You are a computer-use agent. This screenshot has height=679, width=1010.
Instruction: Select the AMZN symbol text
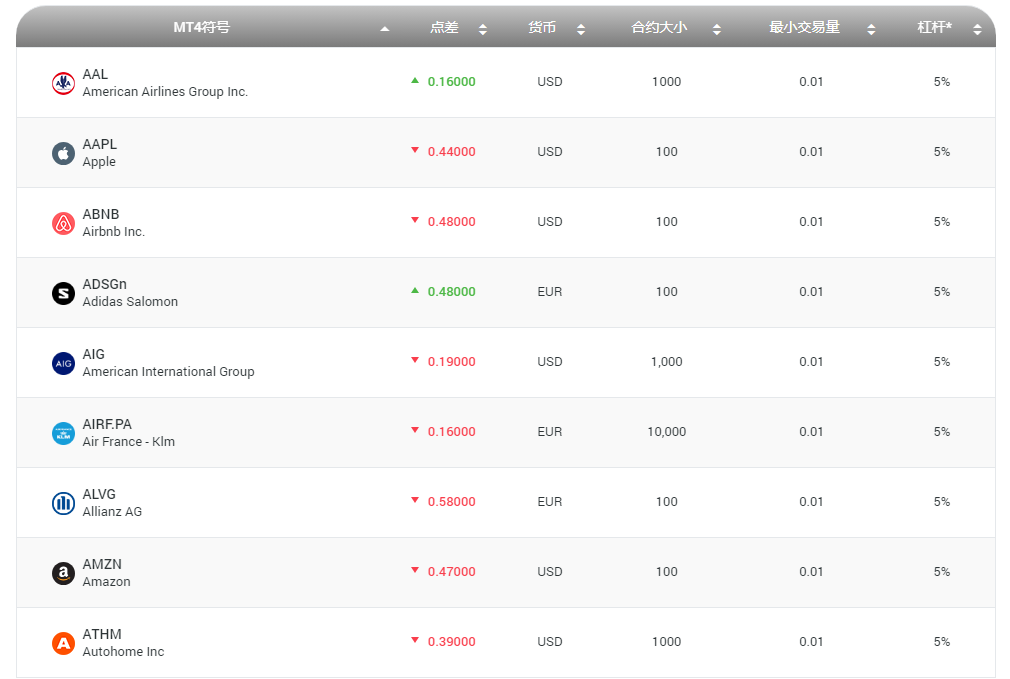click(102, 564)
